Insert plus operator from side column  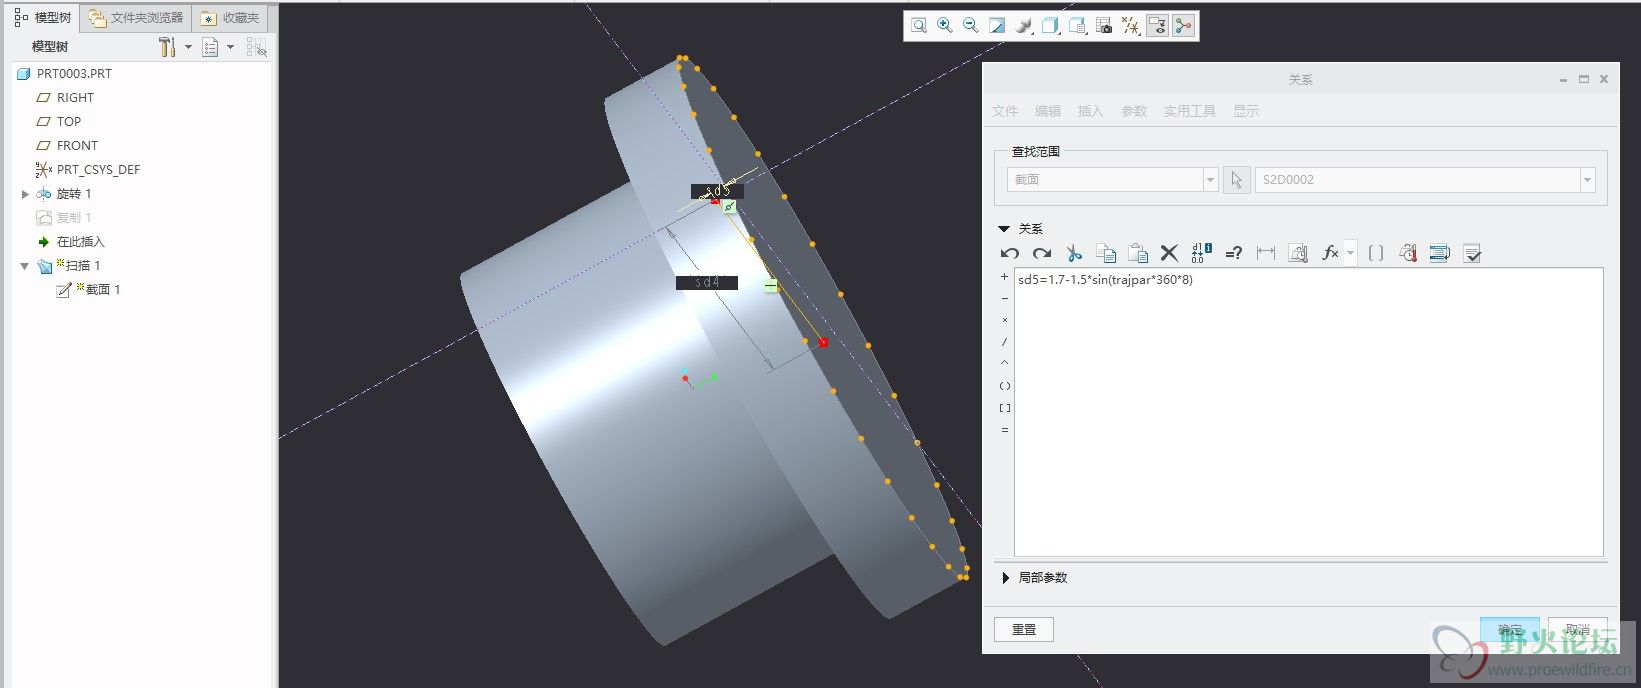pyautogui.click(x=1005, y=277)
